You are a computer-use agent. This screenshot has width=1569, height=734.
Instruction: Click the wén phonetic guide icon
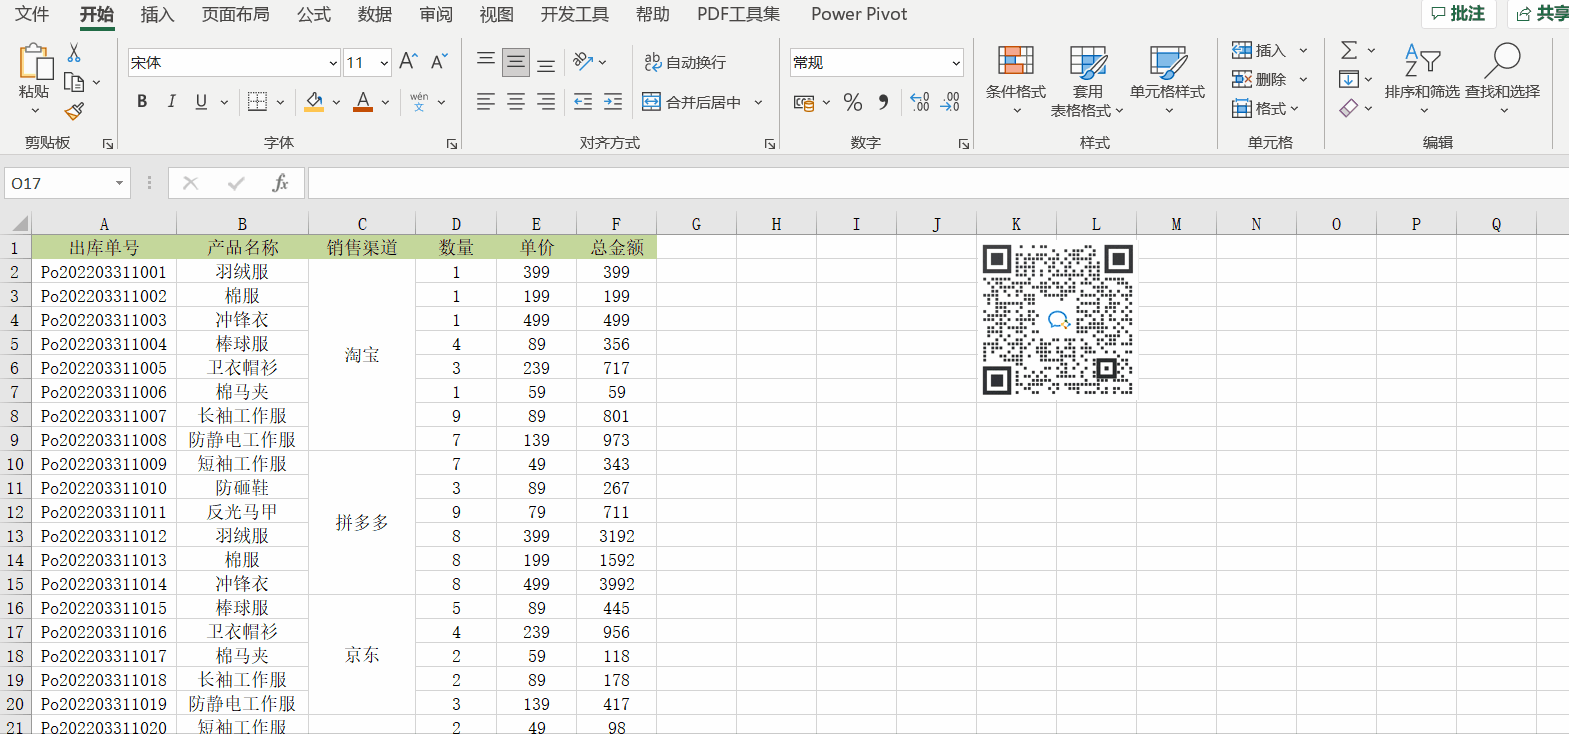419,101
